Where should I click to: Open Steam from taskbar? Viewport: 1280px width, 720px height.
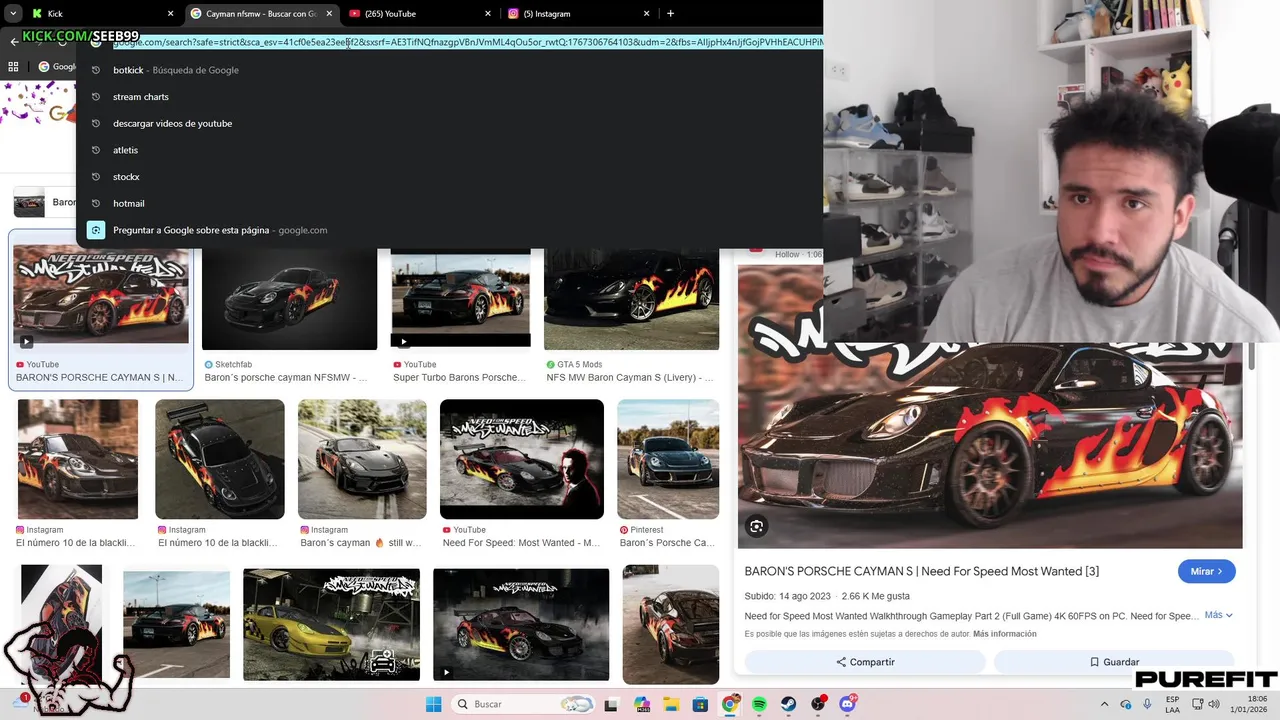click(789, 704)
